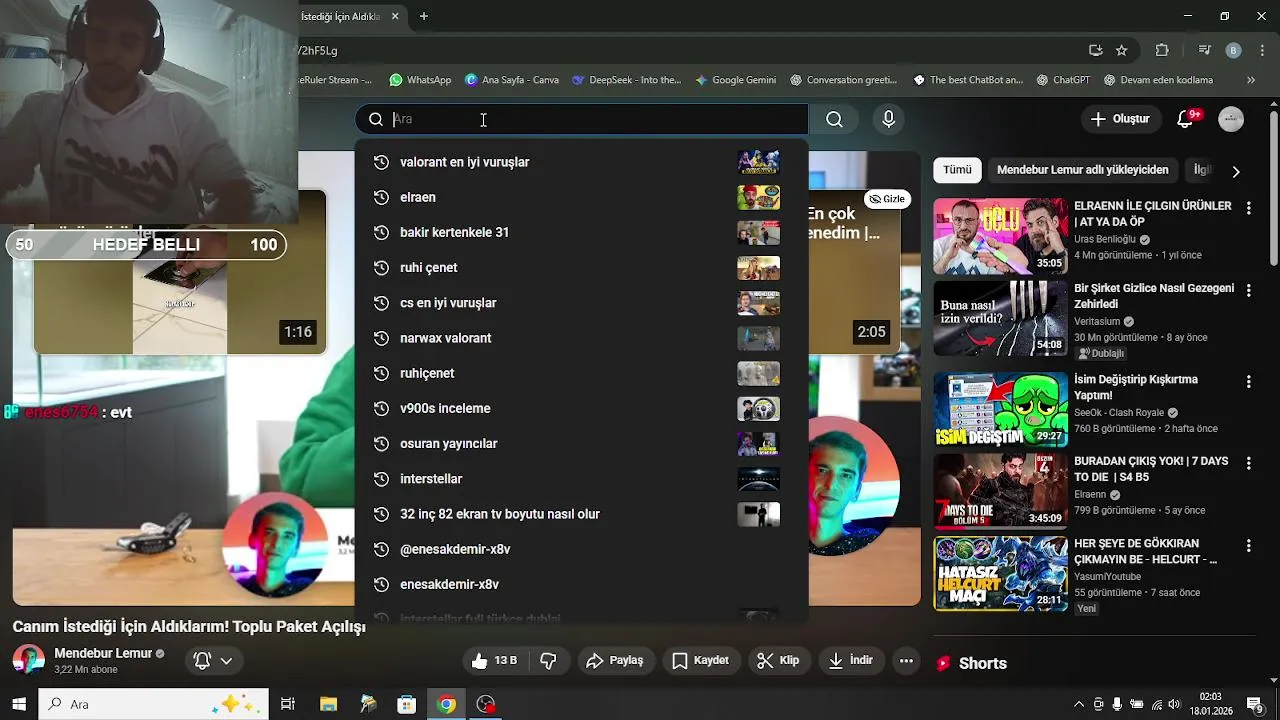The width and height of the screenshot is (1280, 720).
Task: Open the WhatsApp bookmark
Action: pos(420,80)
